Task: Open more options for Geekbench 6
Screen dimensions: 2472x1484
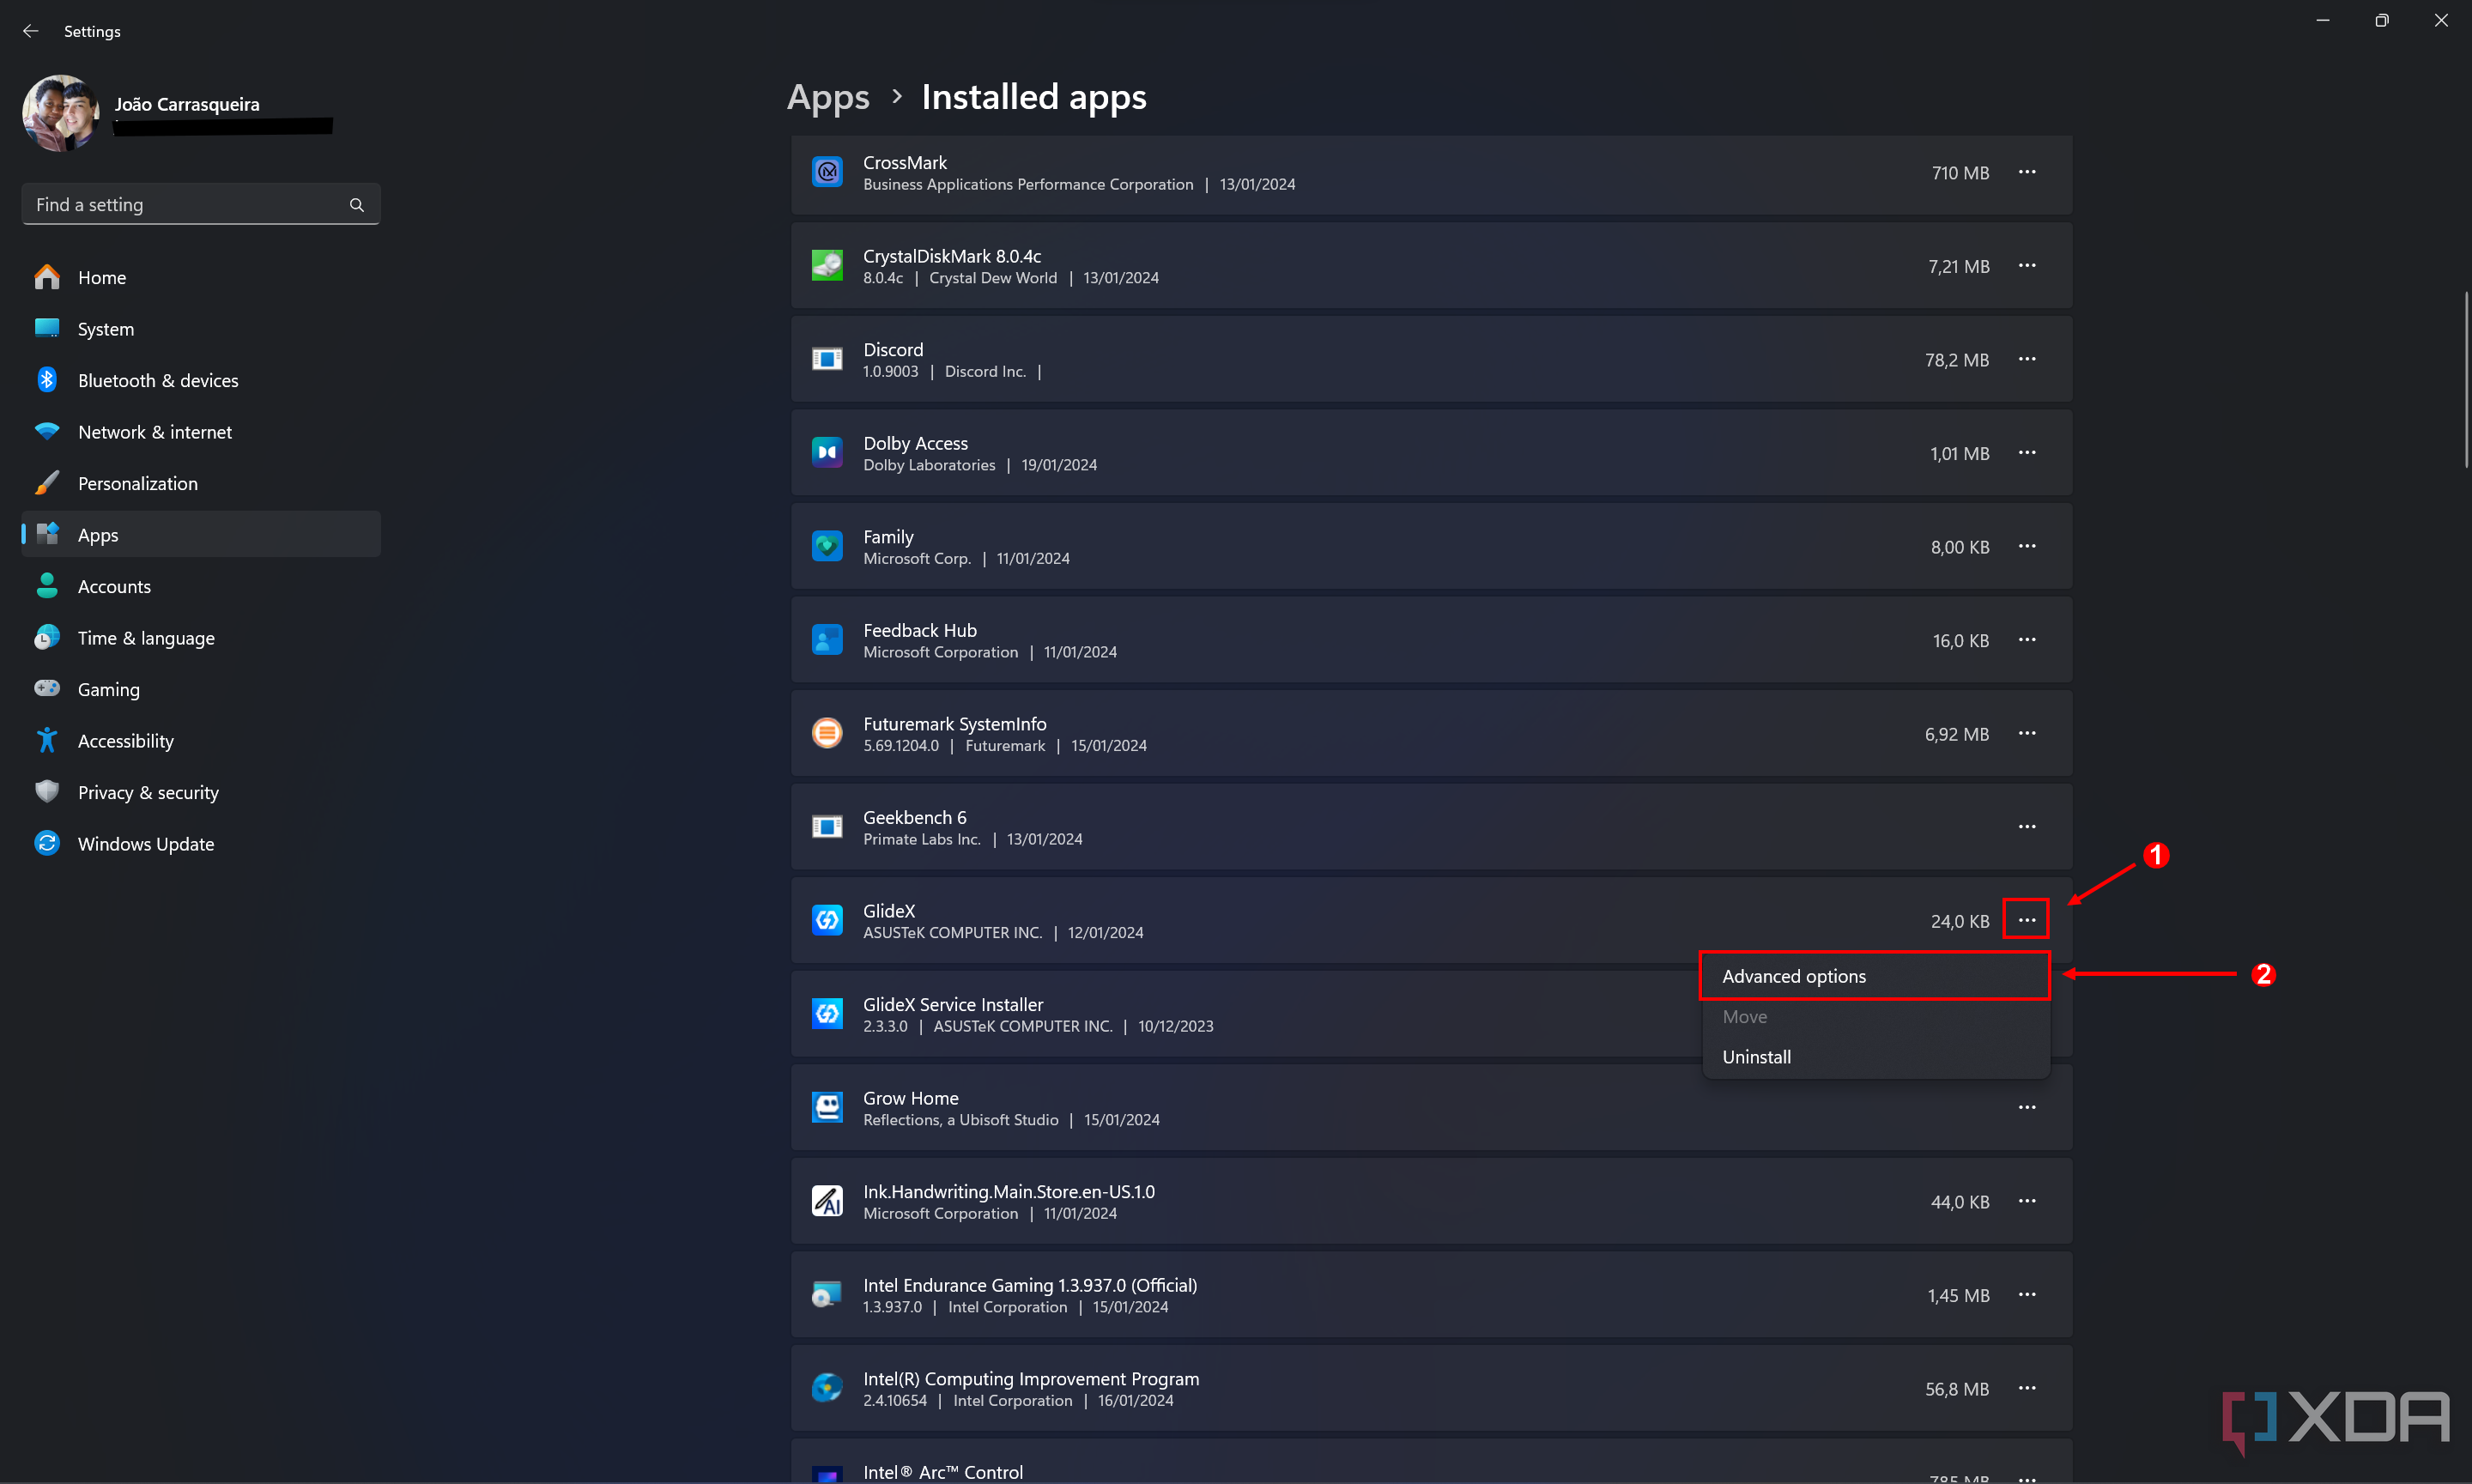Action: point(2026,827)
